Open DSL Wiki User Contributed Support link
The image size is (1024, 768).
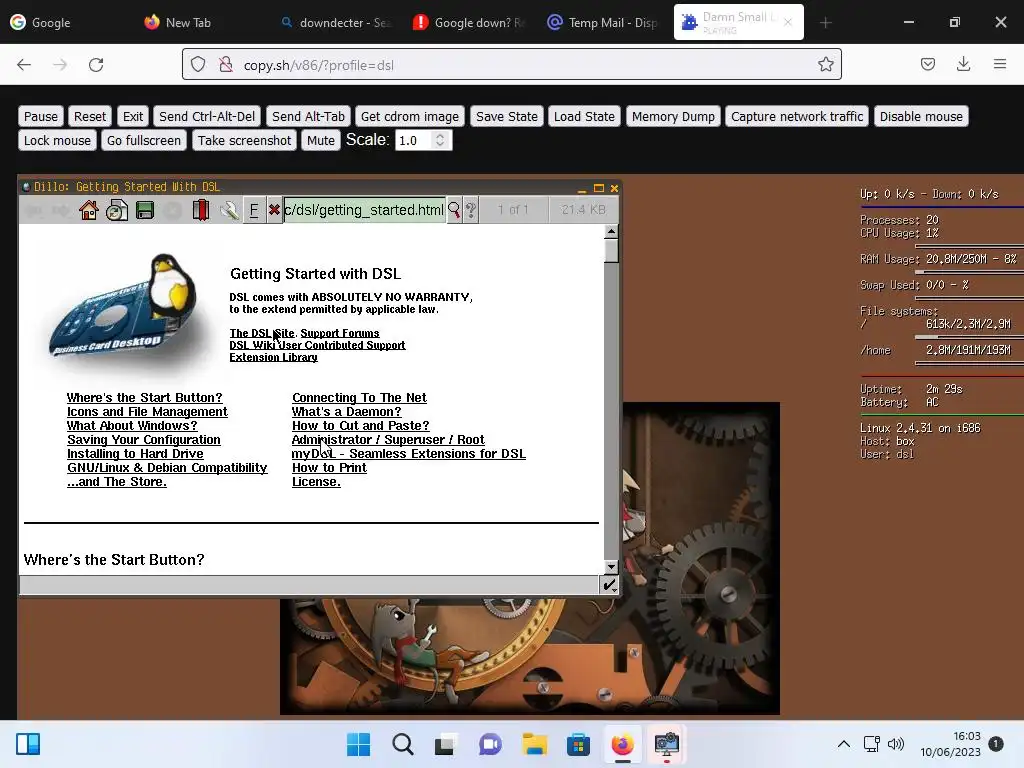(x=317, y=345)
